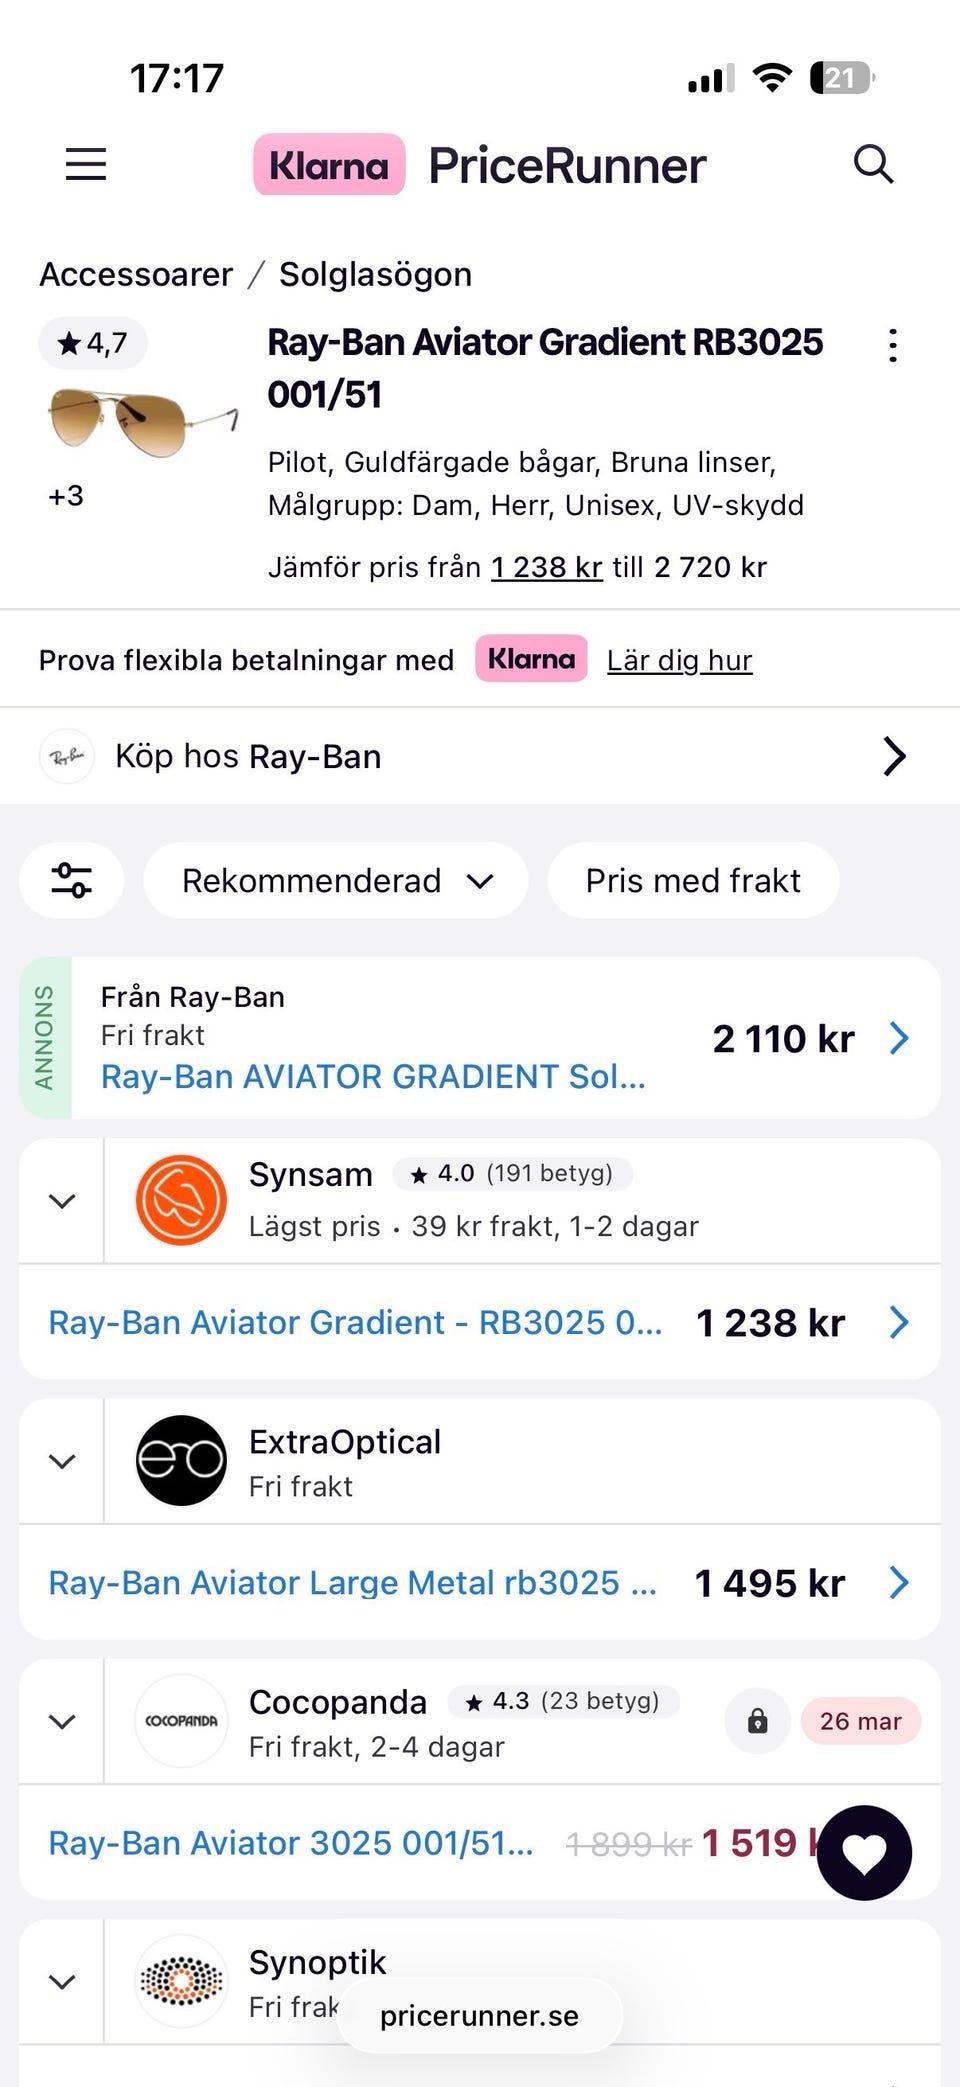Image resolution: width=960 pixels, height=2087 pixels.
Task: Tap the ExtraOptical black logo
Action: point(181,1460)
